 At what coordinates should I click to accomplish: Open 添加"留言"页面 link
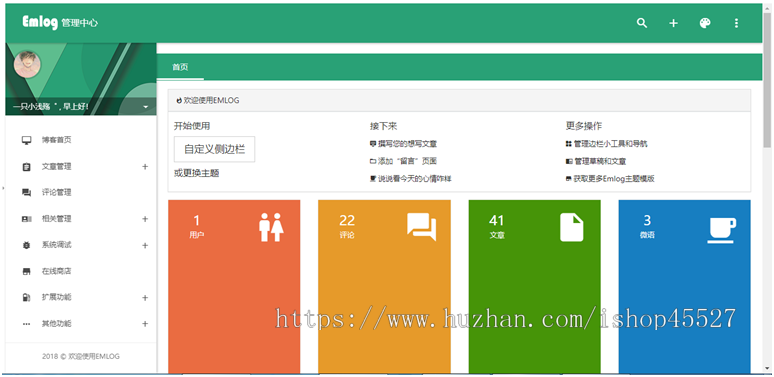click(x=403, y=161)
